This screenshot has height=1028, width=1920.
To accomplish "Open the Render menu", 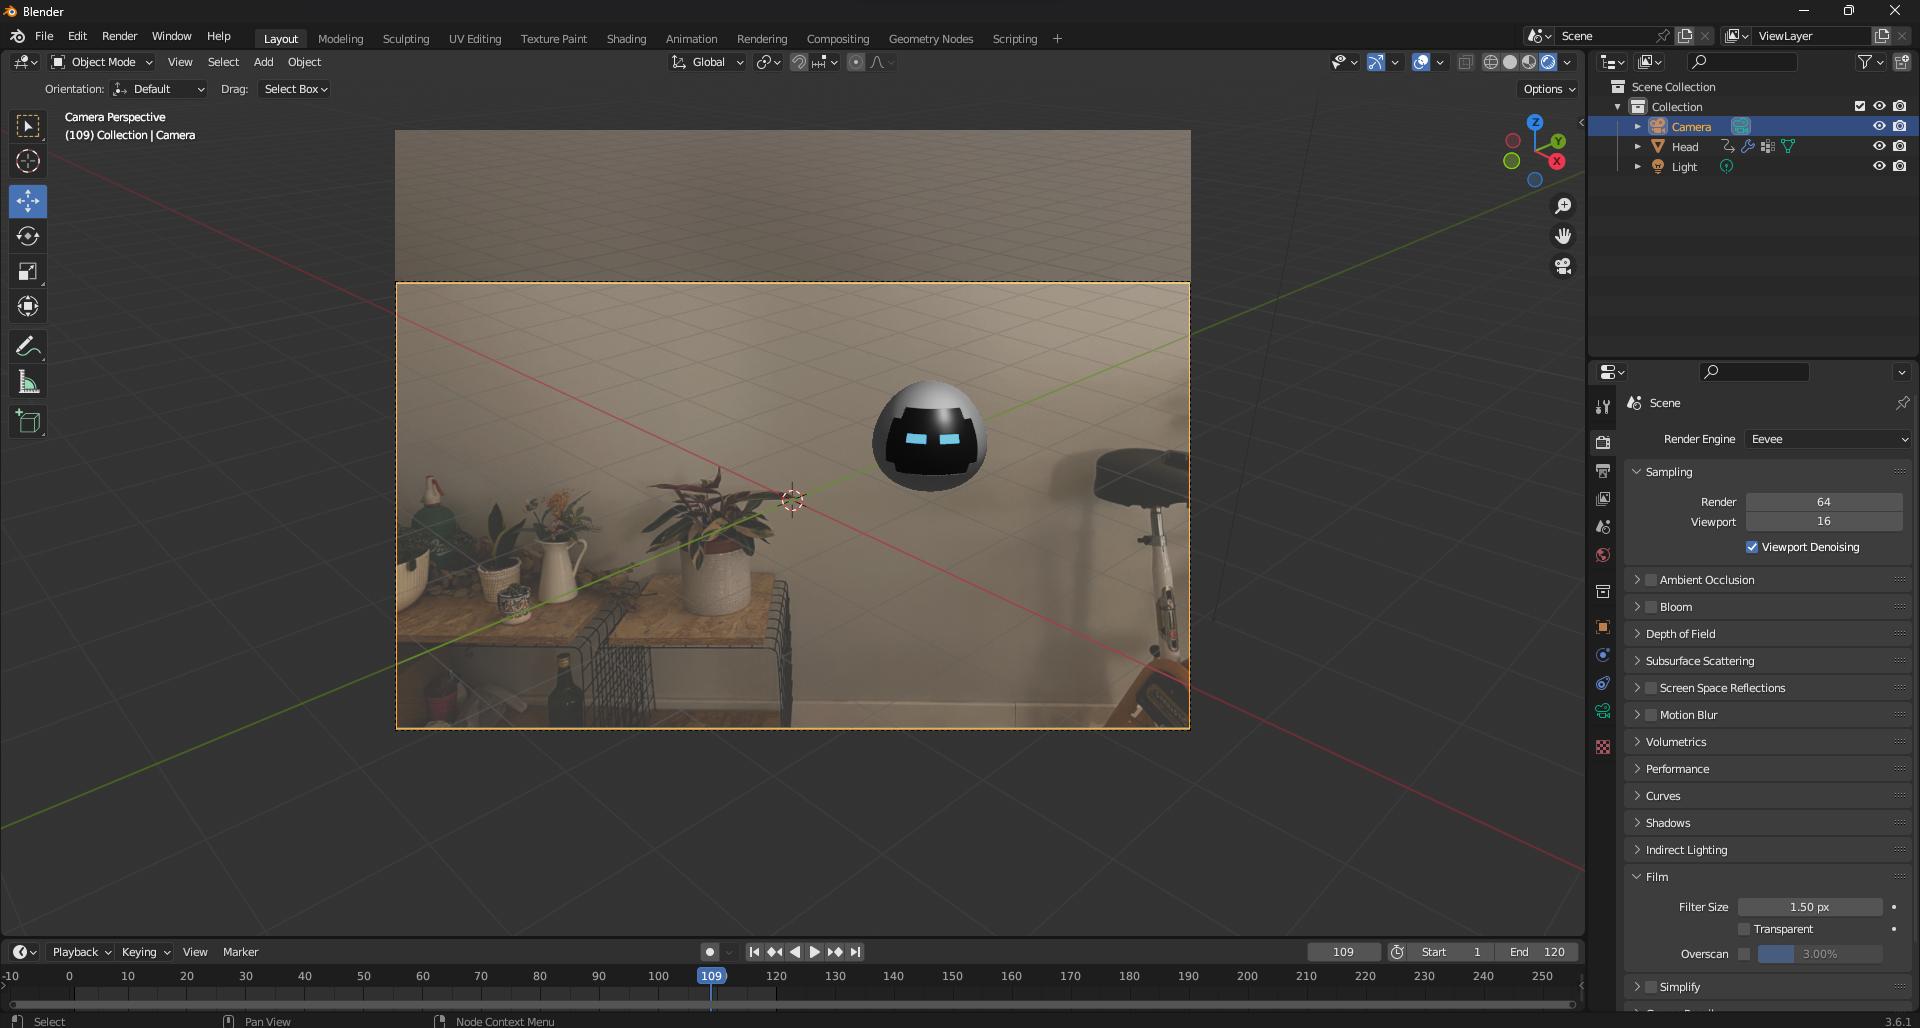I will click(120, 36).
